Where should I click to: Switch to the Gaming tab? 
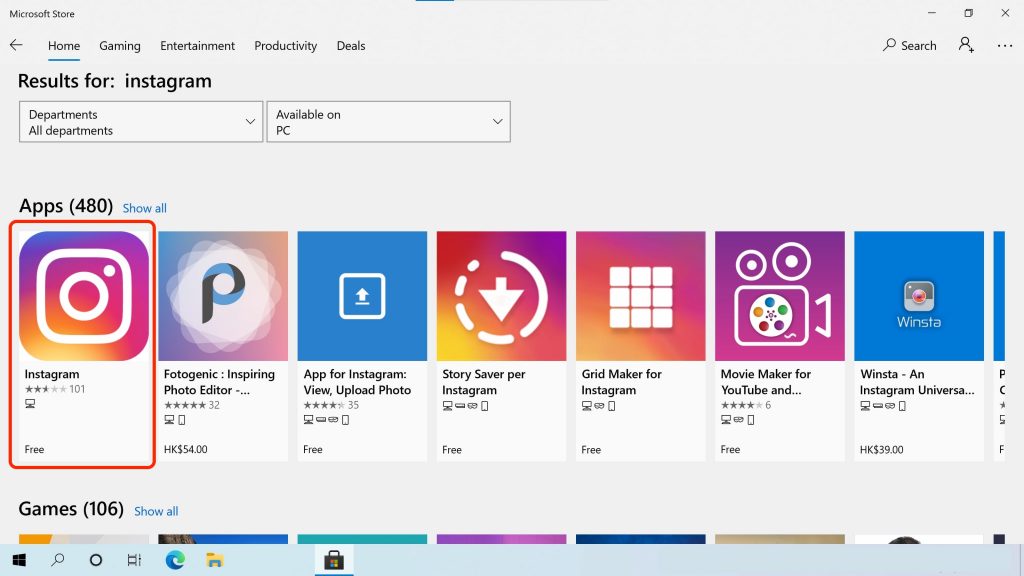pyautogui.click(x=120, y=46)
